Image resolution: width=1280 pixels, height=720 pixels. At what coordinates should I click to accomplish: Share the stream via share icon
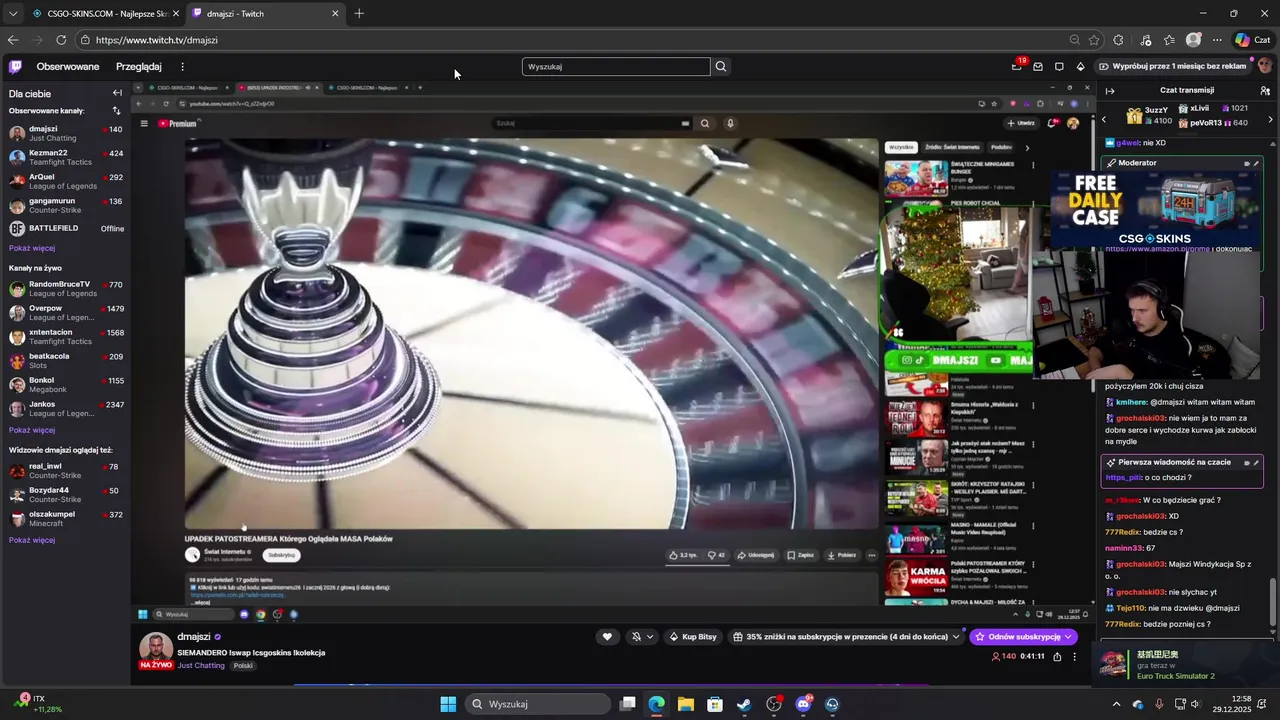coord(1057,657)
